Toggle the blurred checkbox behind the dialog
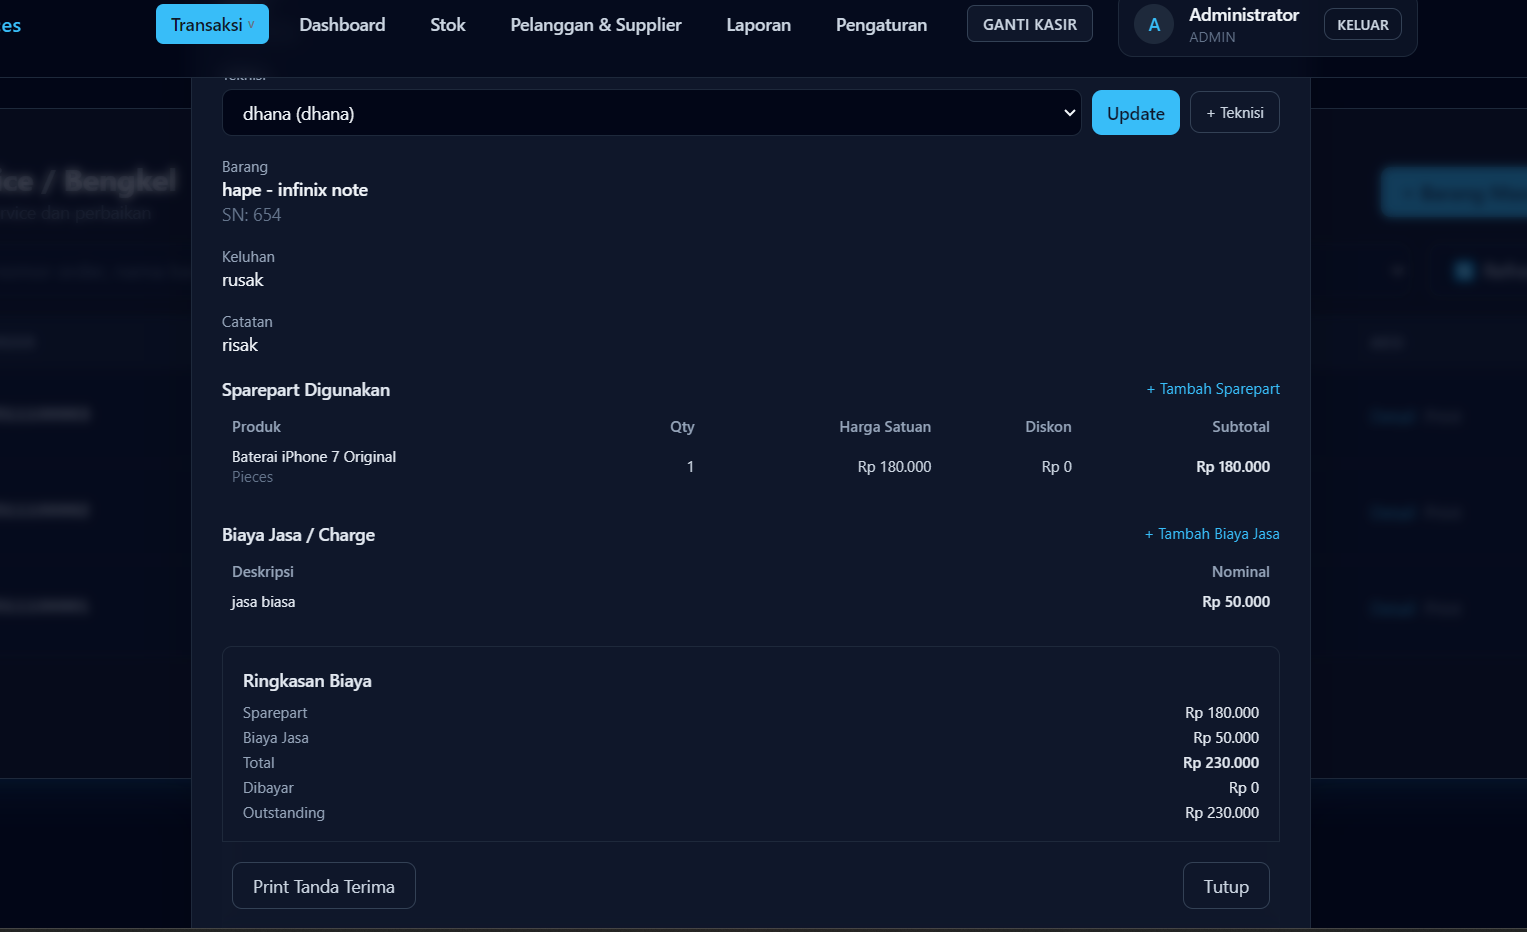1527x932 pixels. [x=1464, y=271]
